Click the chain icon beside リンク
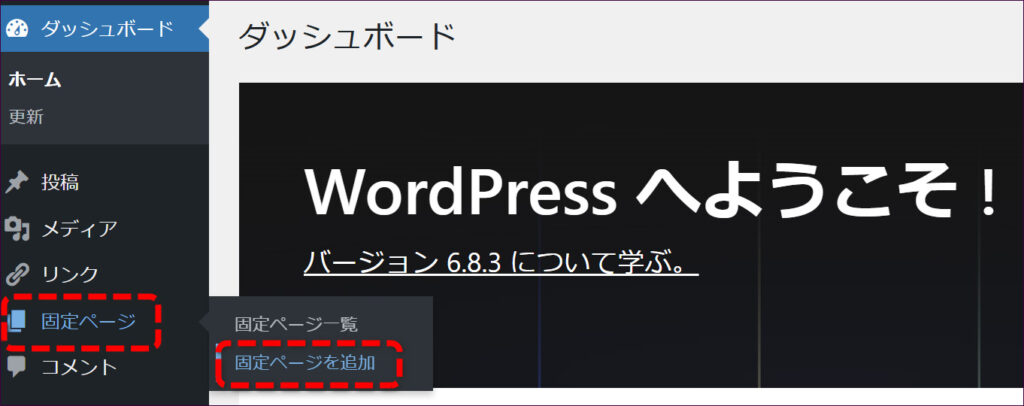 click(x=17, y=274)
